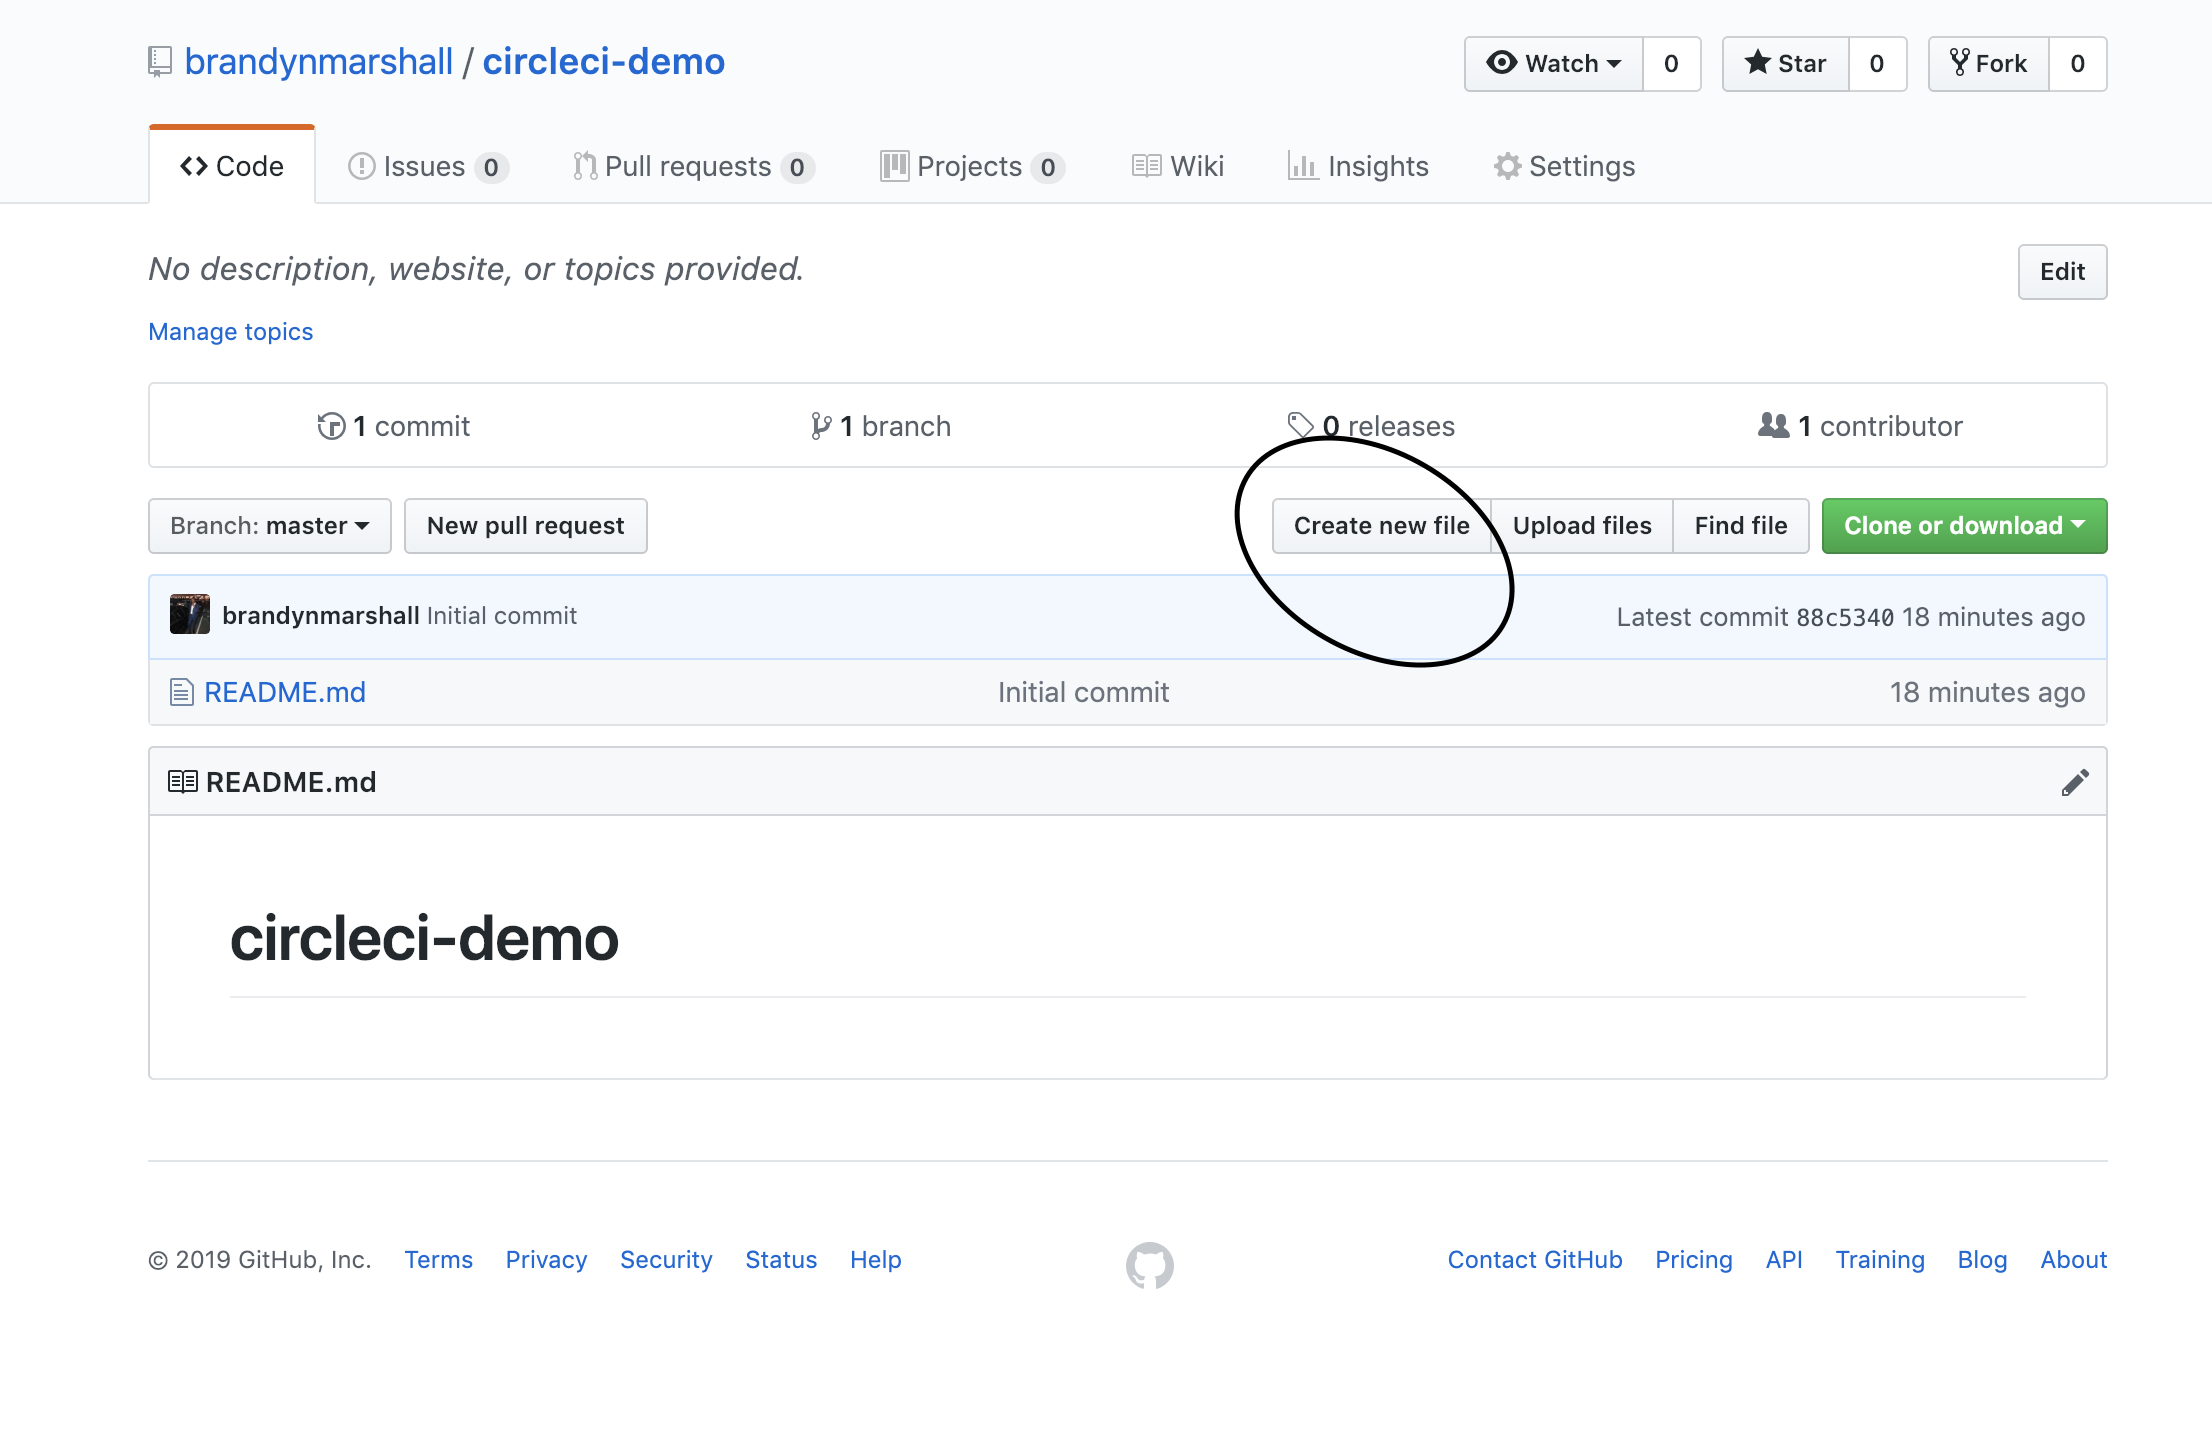The image size is (2212, 1430).
Task: Click the New pull request button
Action: click(526, 526)
